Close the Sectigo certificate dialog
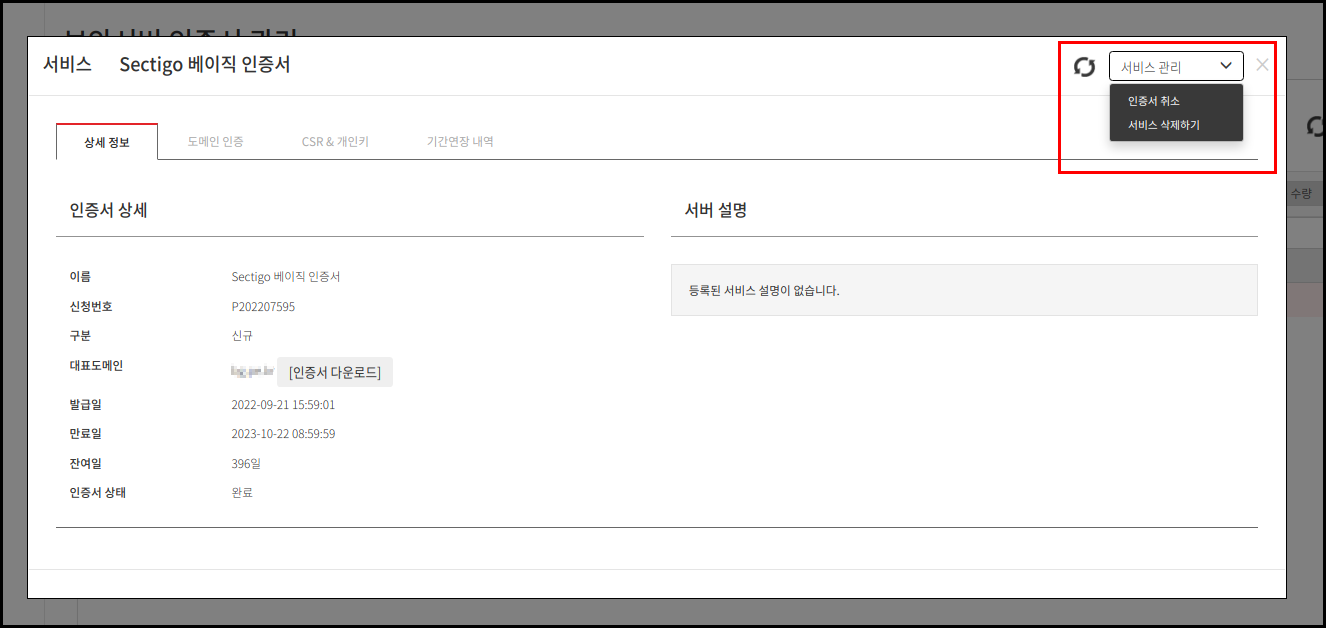Screen dimensions: 1326x628 (x=1262, y=65)
